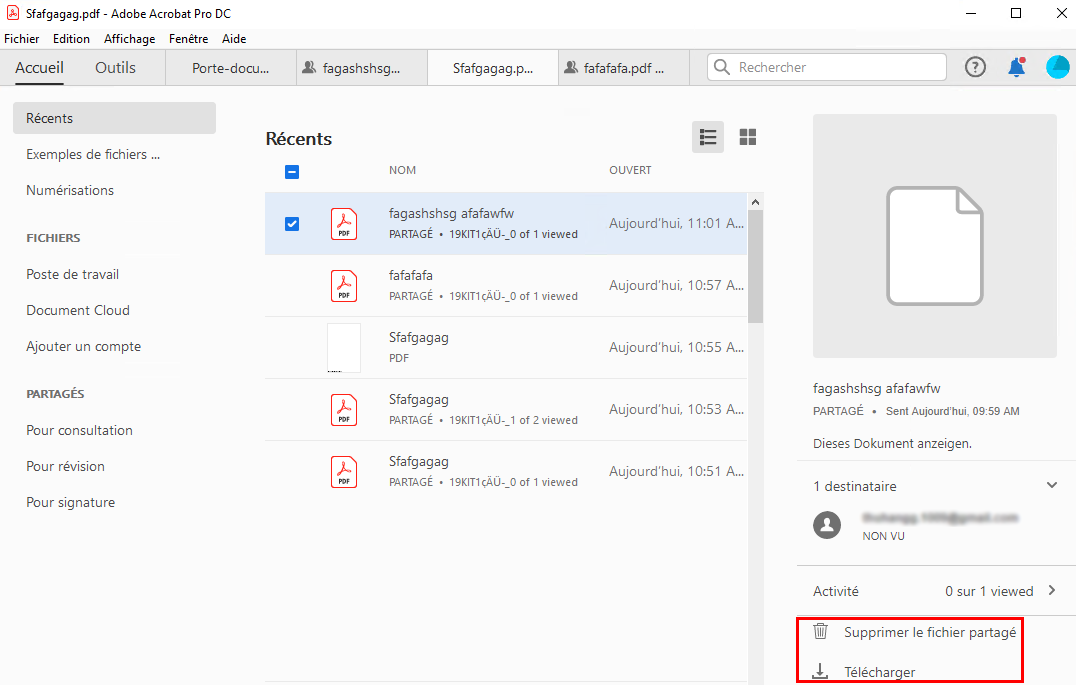Switch to fafafafa.pdf document tab

(624, 68)
